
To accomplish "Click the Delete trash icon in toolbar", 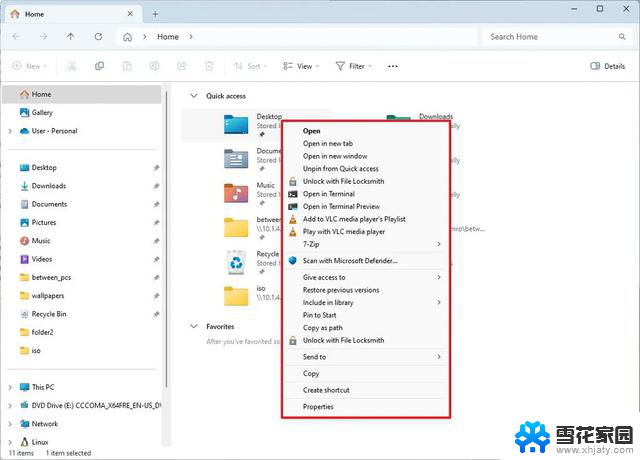I will point(209,66).
